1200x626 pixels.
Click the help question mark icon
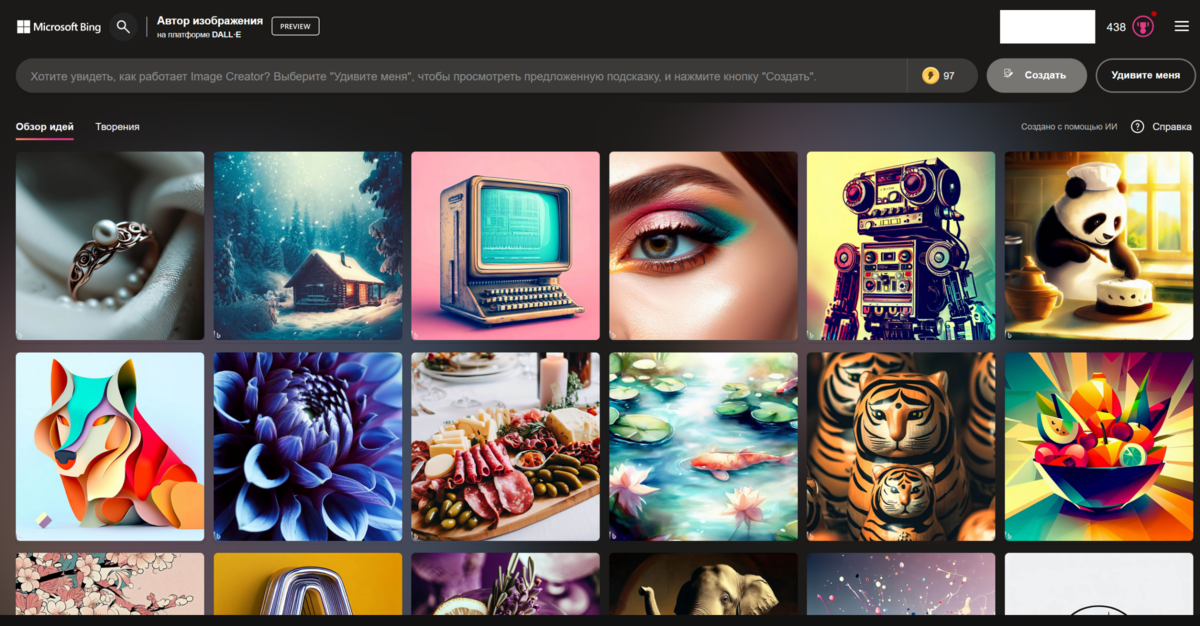click(1137, 127)
